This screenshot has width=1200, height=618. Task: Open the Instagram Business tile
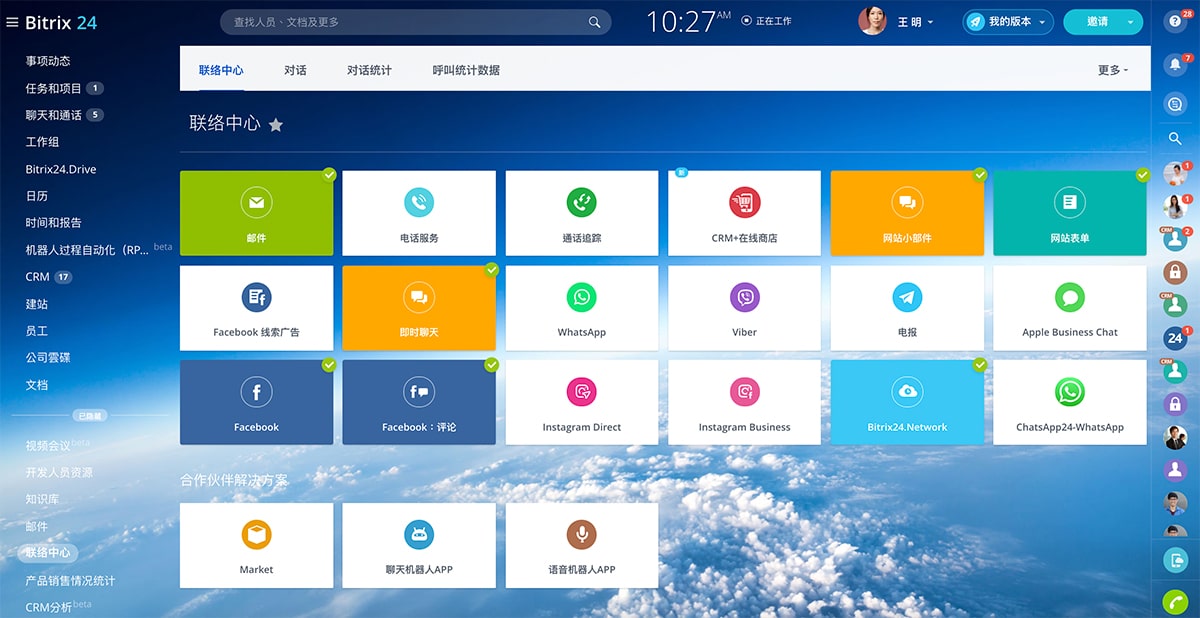745,402
